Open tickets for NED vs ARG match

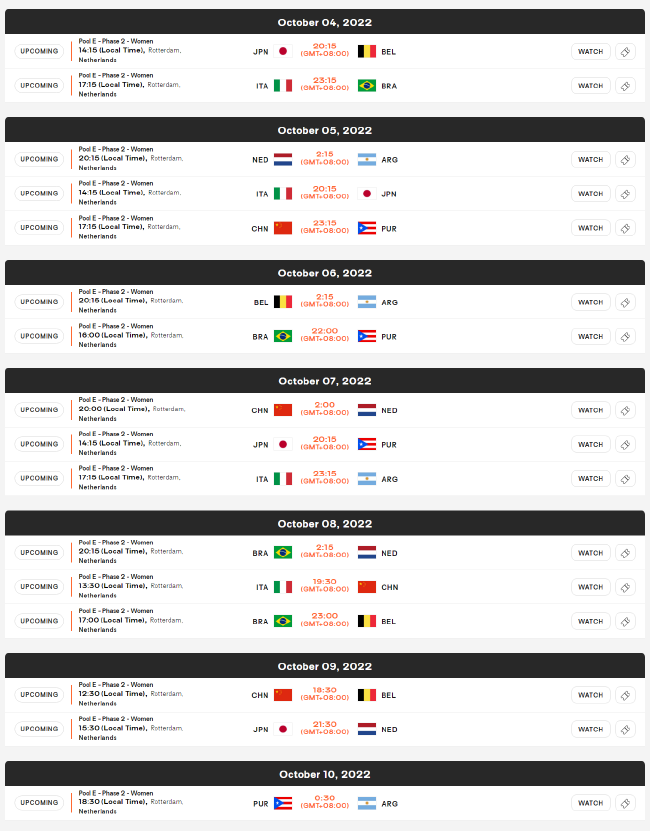pos(625,159)
